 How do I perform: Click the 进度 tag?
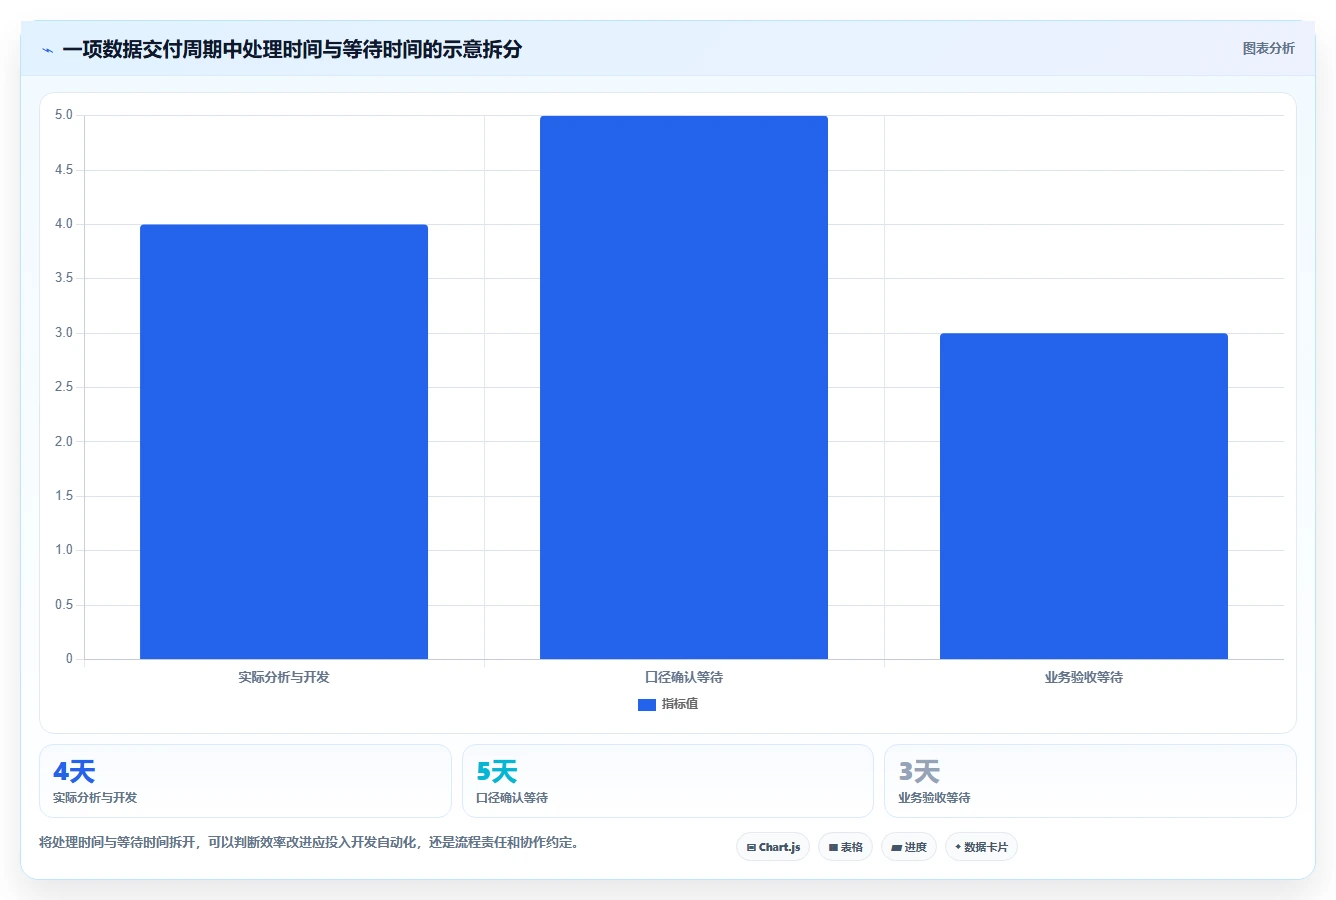tap(909, 847)
